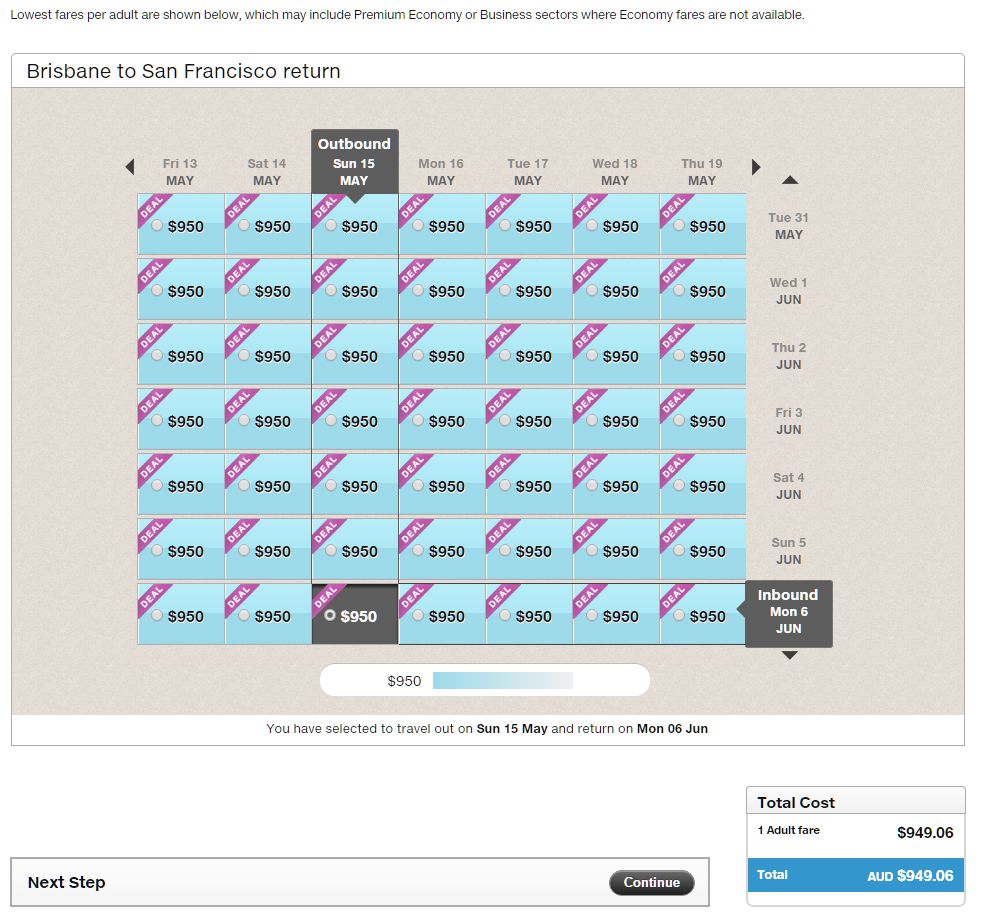Click the $950 price on Tue 17 May, Wed 1 Jun
This screenshot has width=1006, height=918.
tap(533, 292)
